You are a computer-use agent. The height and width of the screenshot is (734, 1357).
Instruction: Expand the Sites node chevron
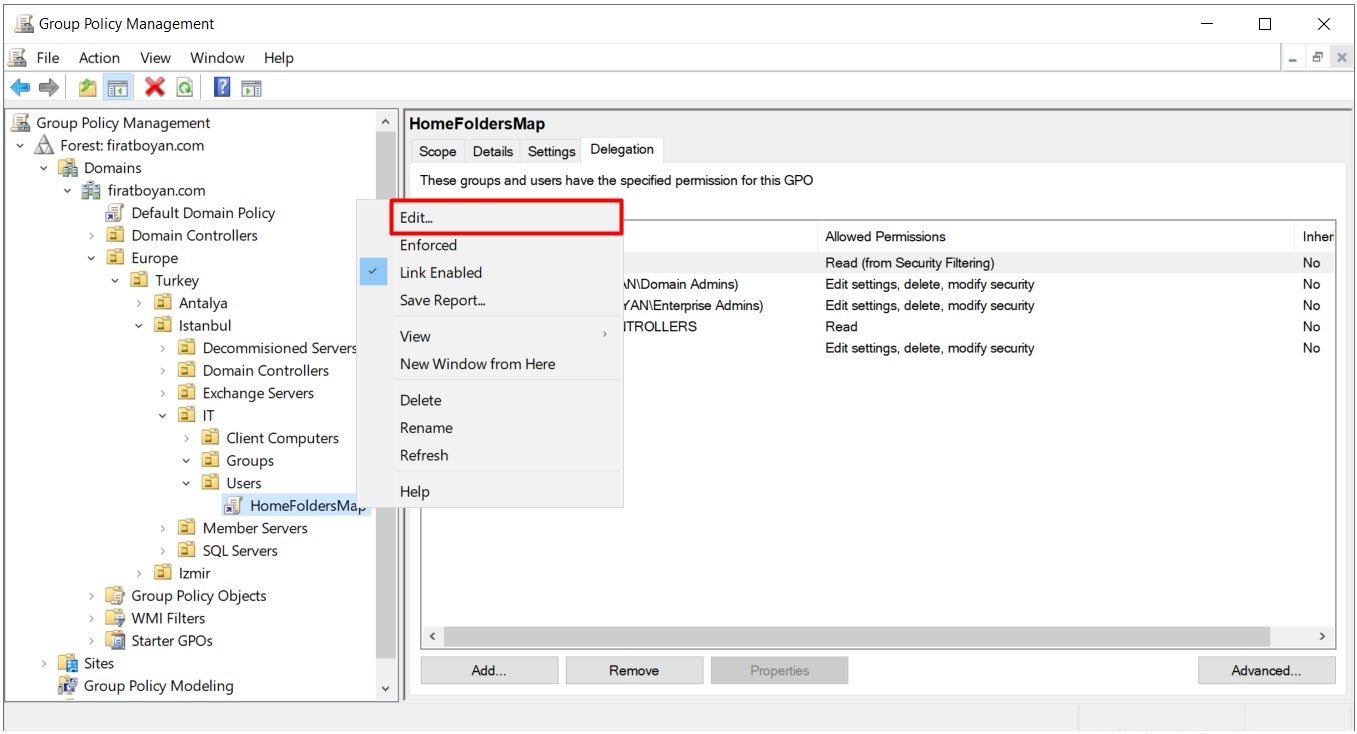(x=45, y=664)
